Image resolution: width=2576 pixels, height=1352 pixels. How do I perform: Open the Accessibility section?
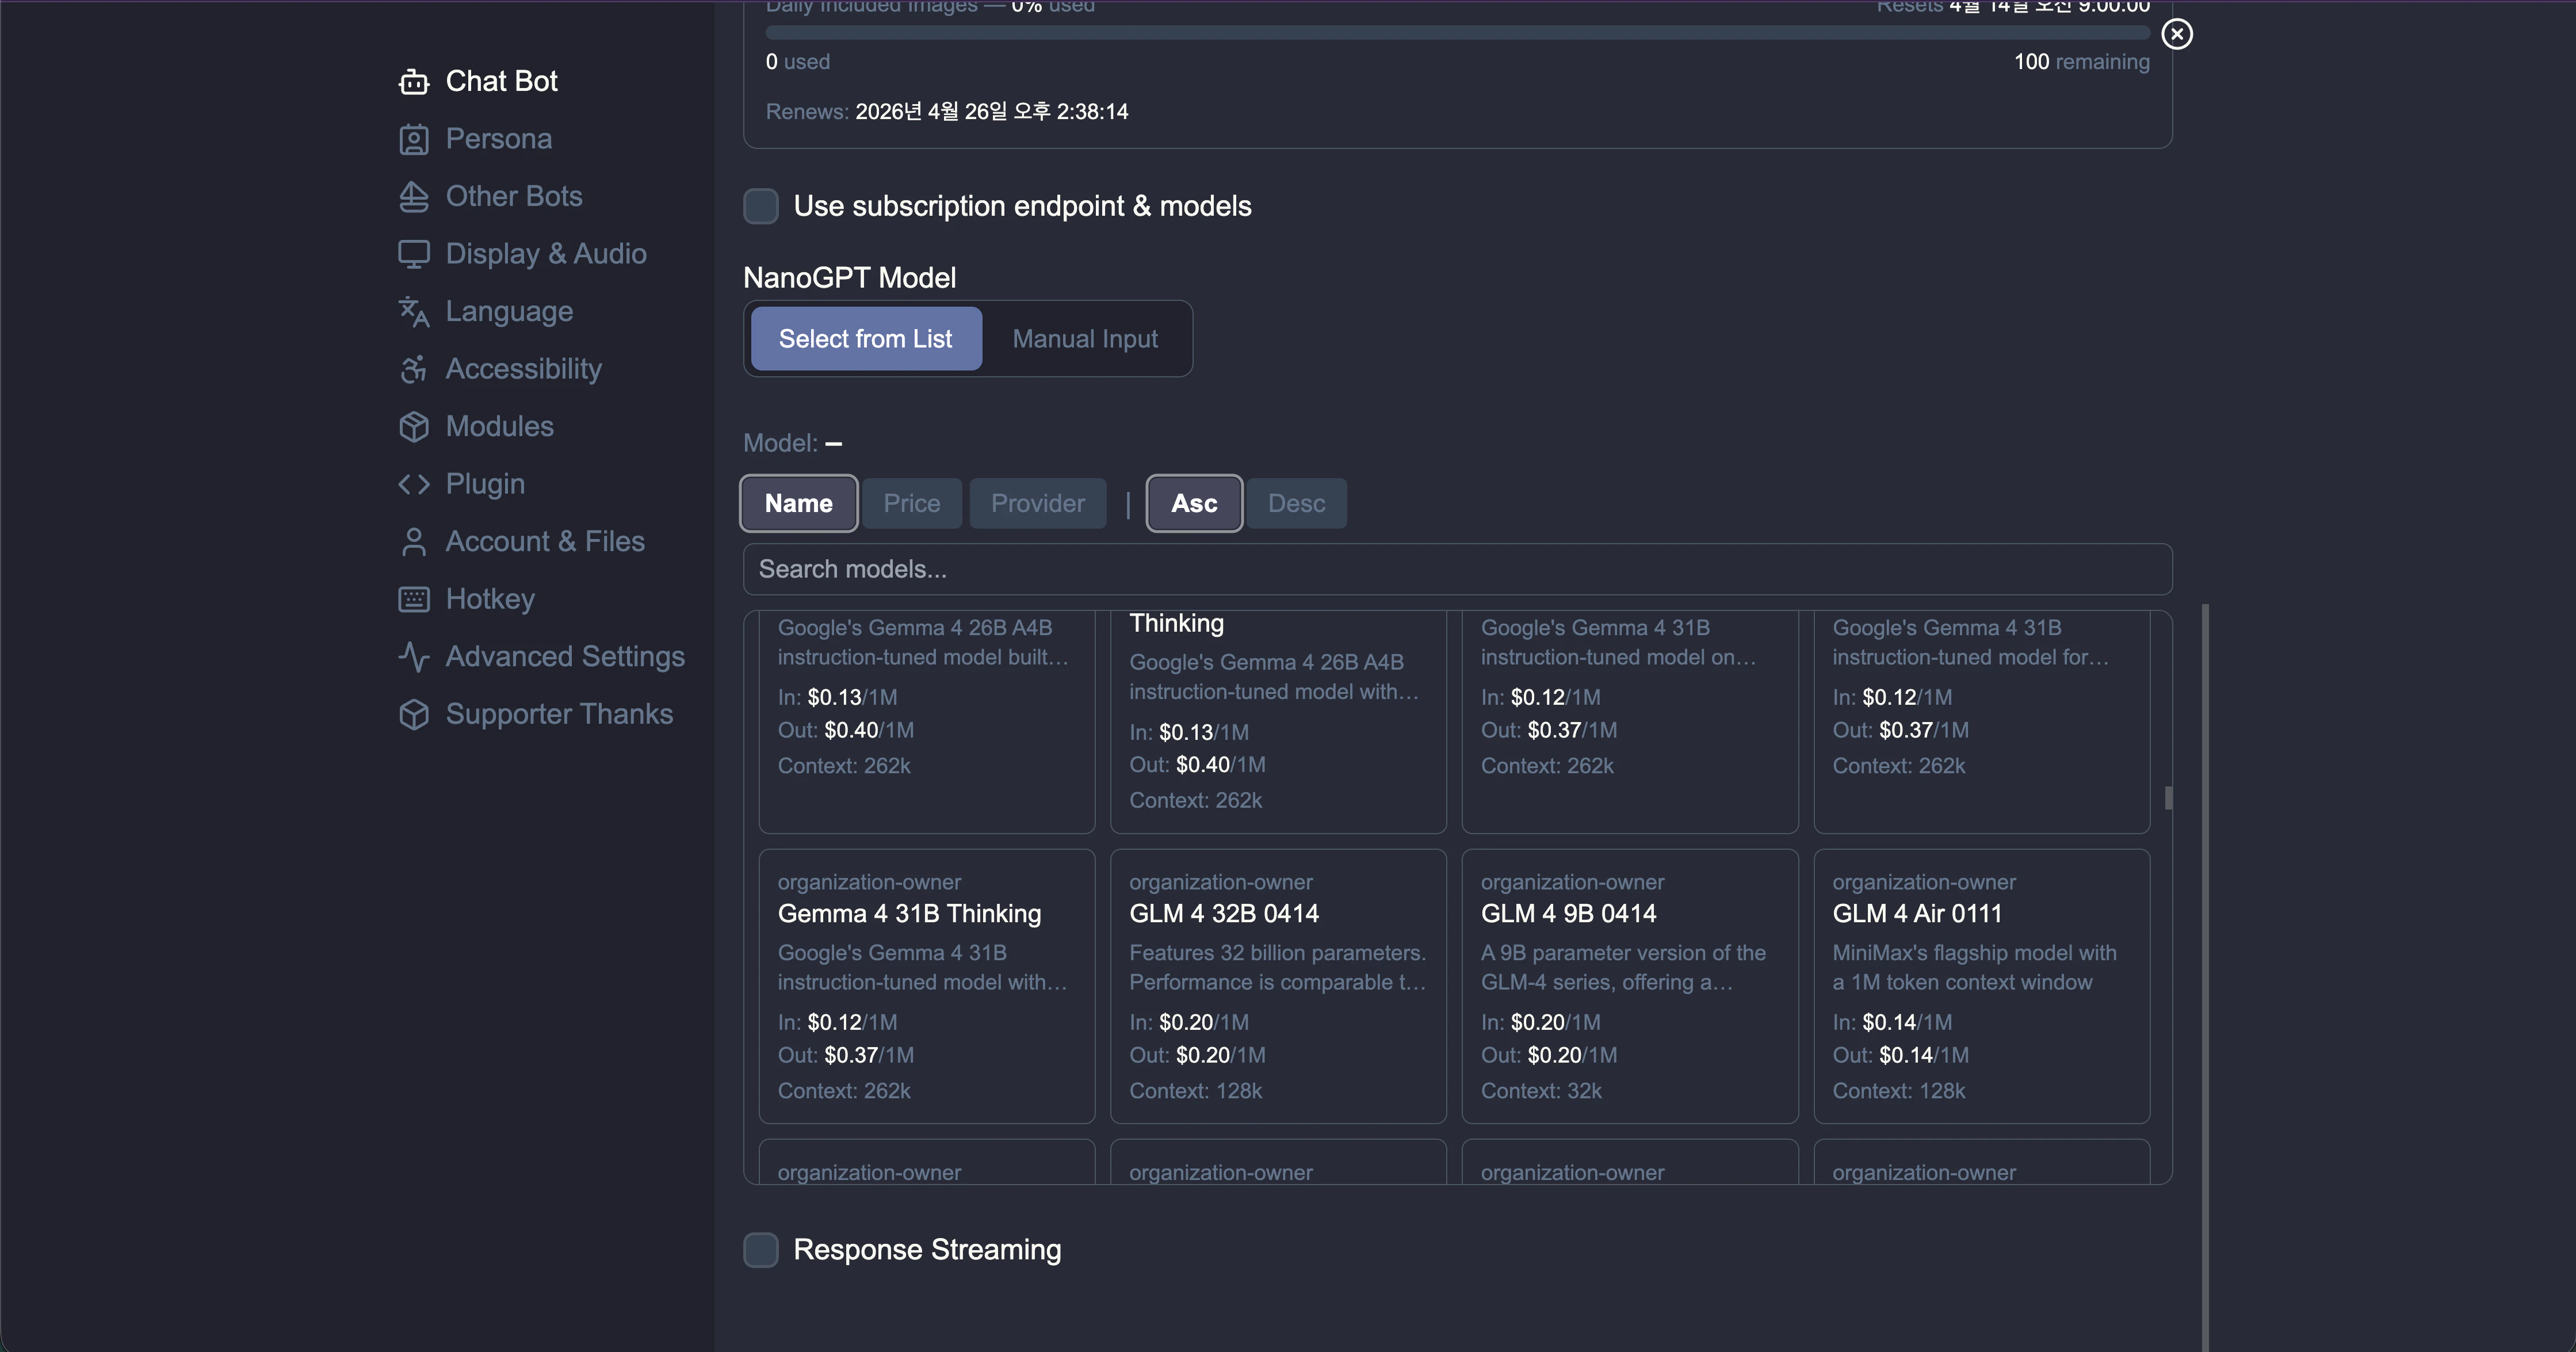(x=524, y=368)
